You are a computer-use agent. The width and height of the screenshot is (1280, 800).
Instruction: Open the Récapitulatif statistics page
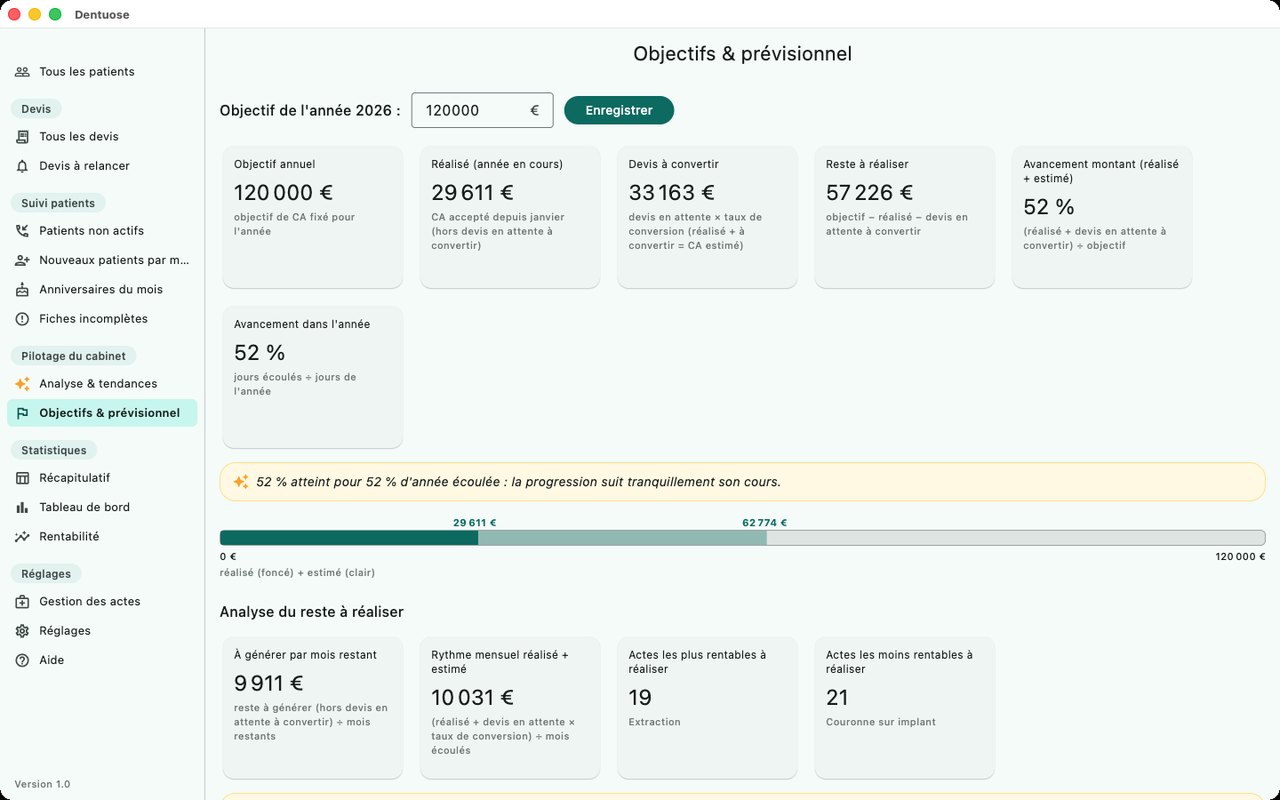pos(102,478)
